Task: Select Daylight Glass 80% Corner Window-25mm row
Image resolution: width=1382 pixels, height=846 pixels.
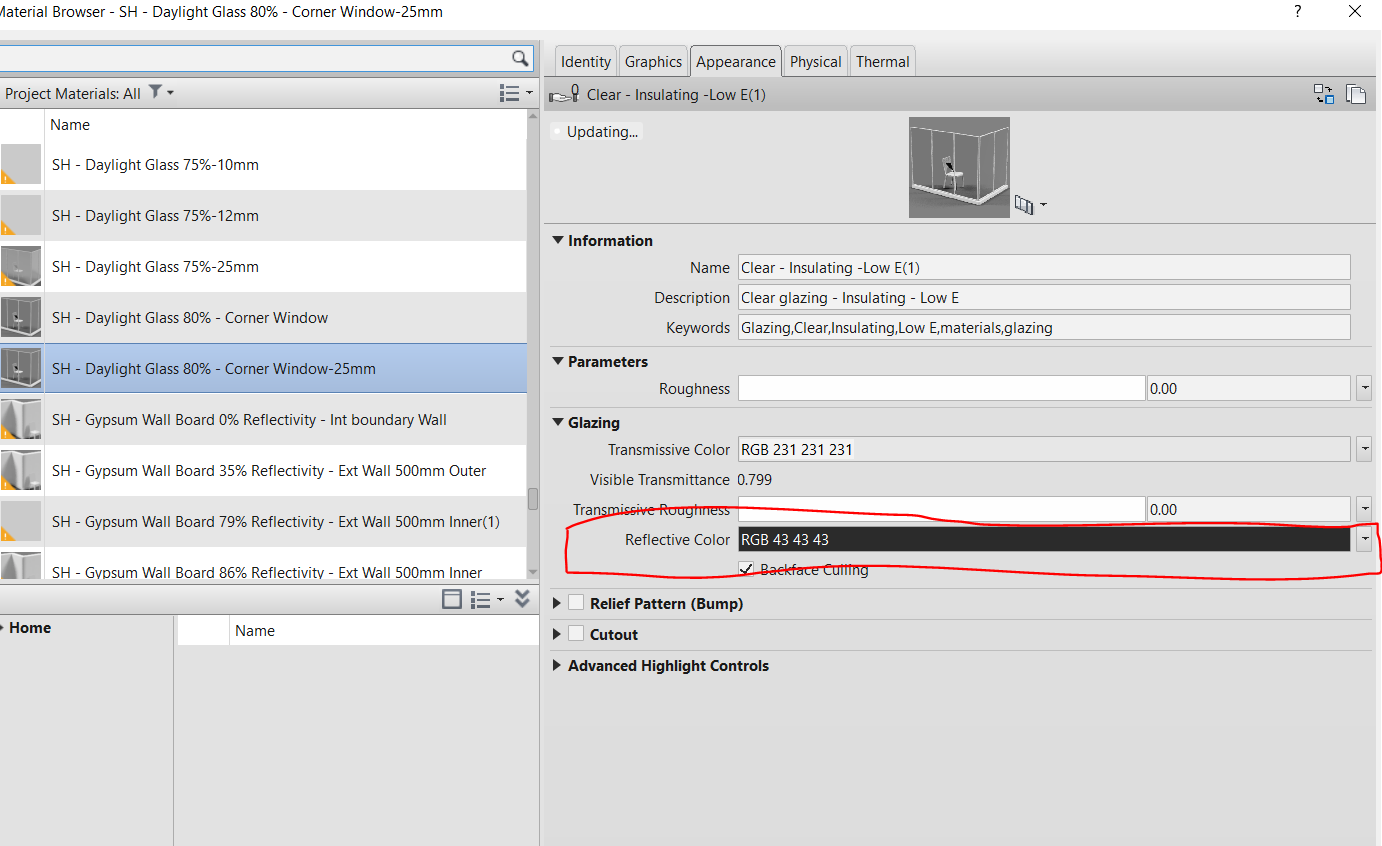Action: tap(263, 368)
